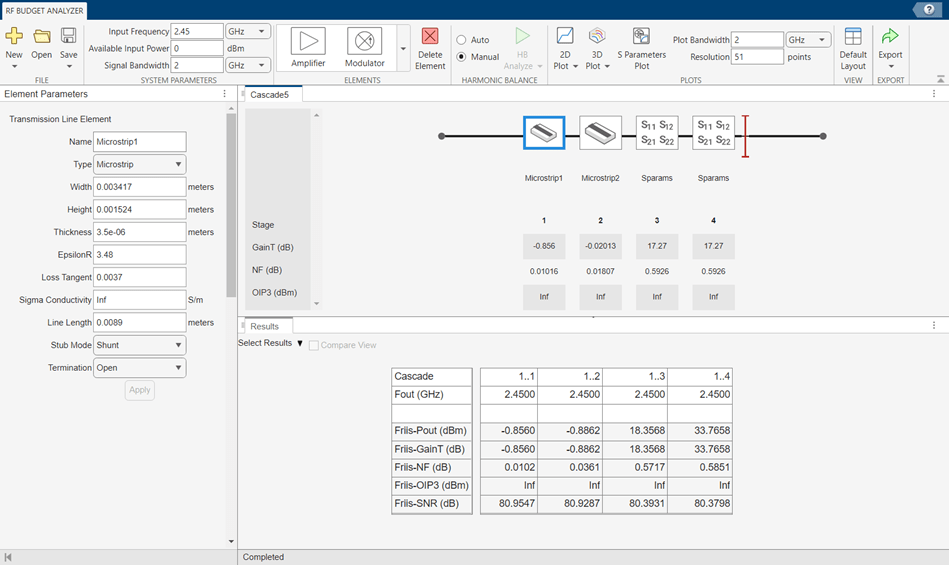Select the Results tab

coord(265,326)
